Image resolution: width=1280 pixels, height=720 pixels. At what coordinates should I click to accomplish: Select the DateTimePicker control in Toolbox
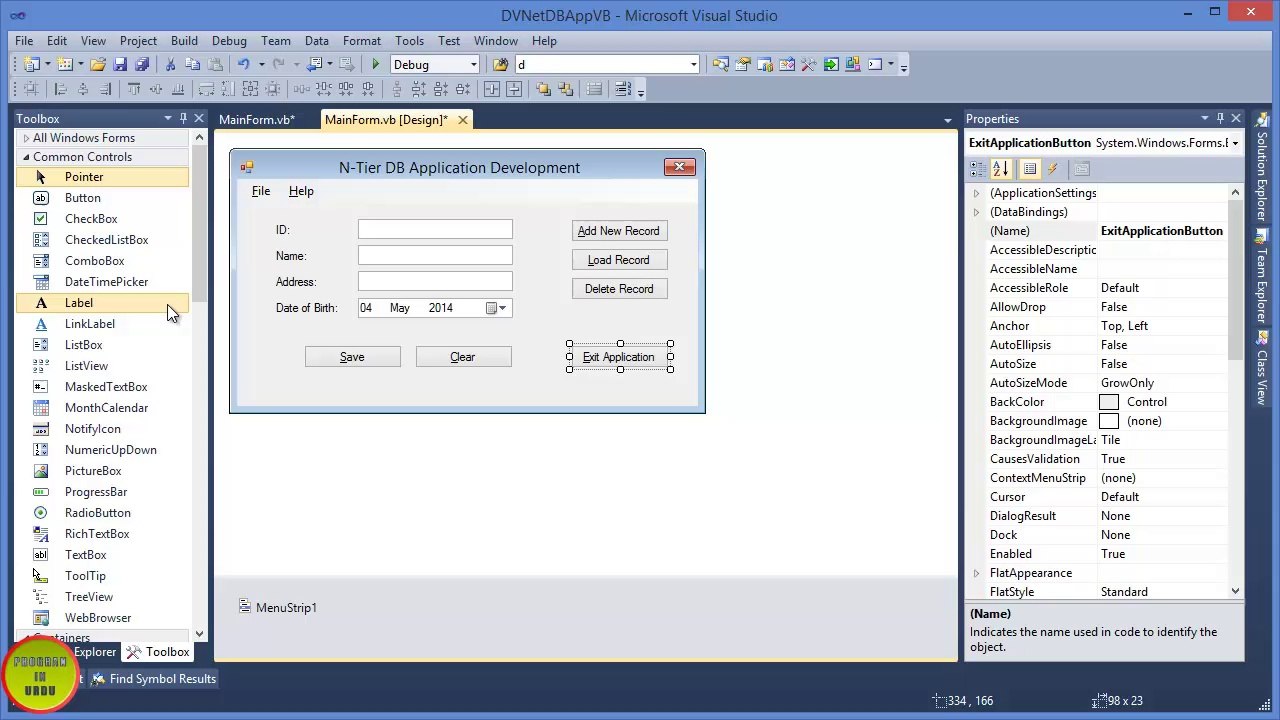[x=102, y=282]
